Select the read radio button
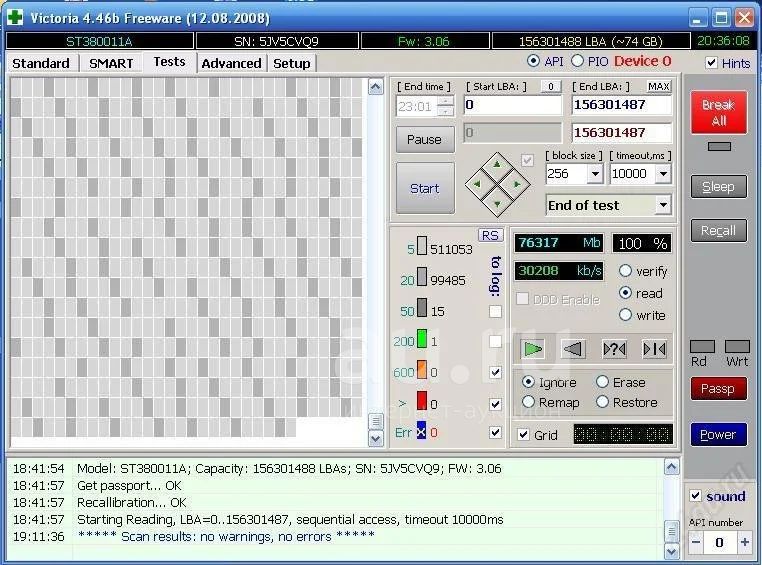 [x=625, y=292]
